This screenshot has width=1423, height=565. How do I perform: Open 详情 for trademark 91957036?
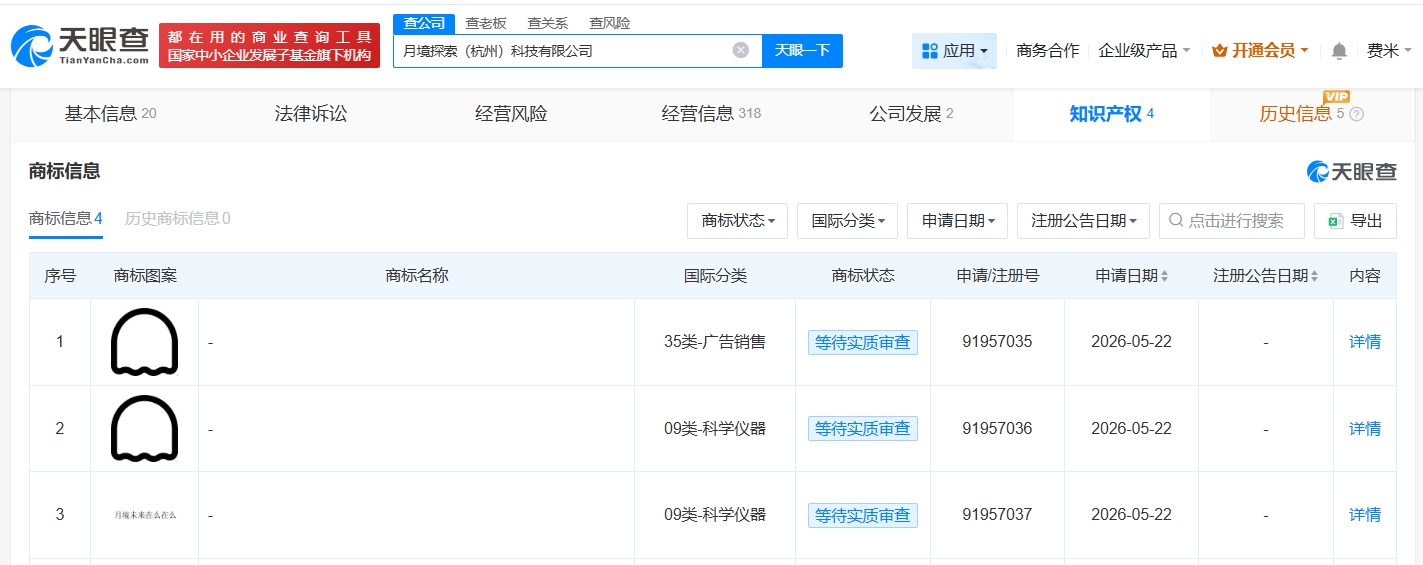1365,429
